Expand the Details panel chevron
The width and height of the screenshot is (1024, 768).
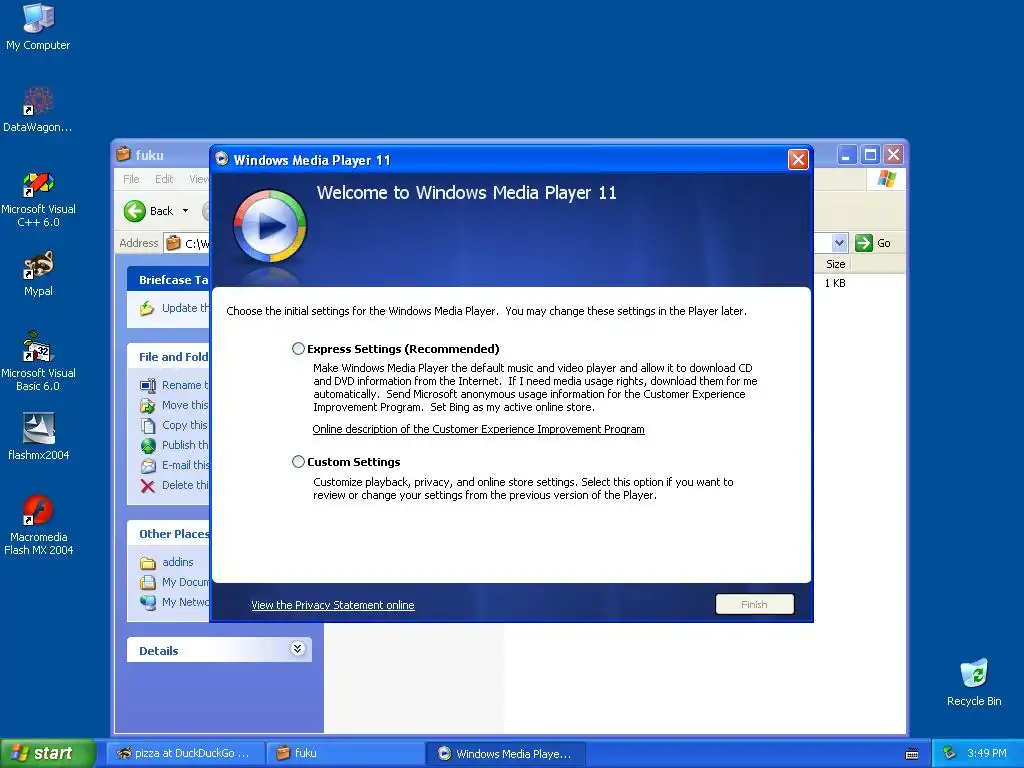297,648
